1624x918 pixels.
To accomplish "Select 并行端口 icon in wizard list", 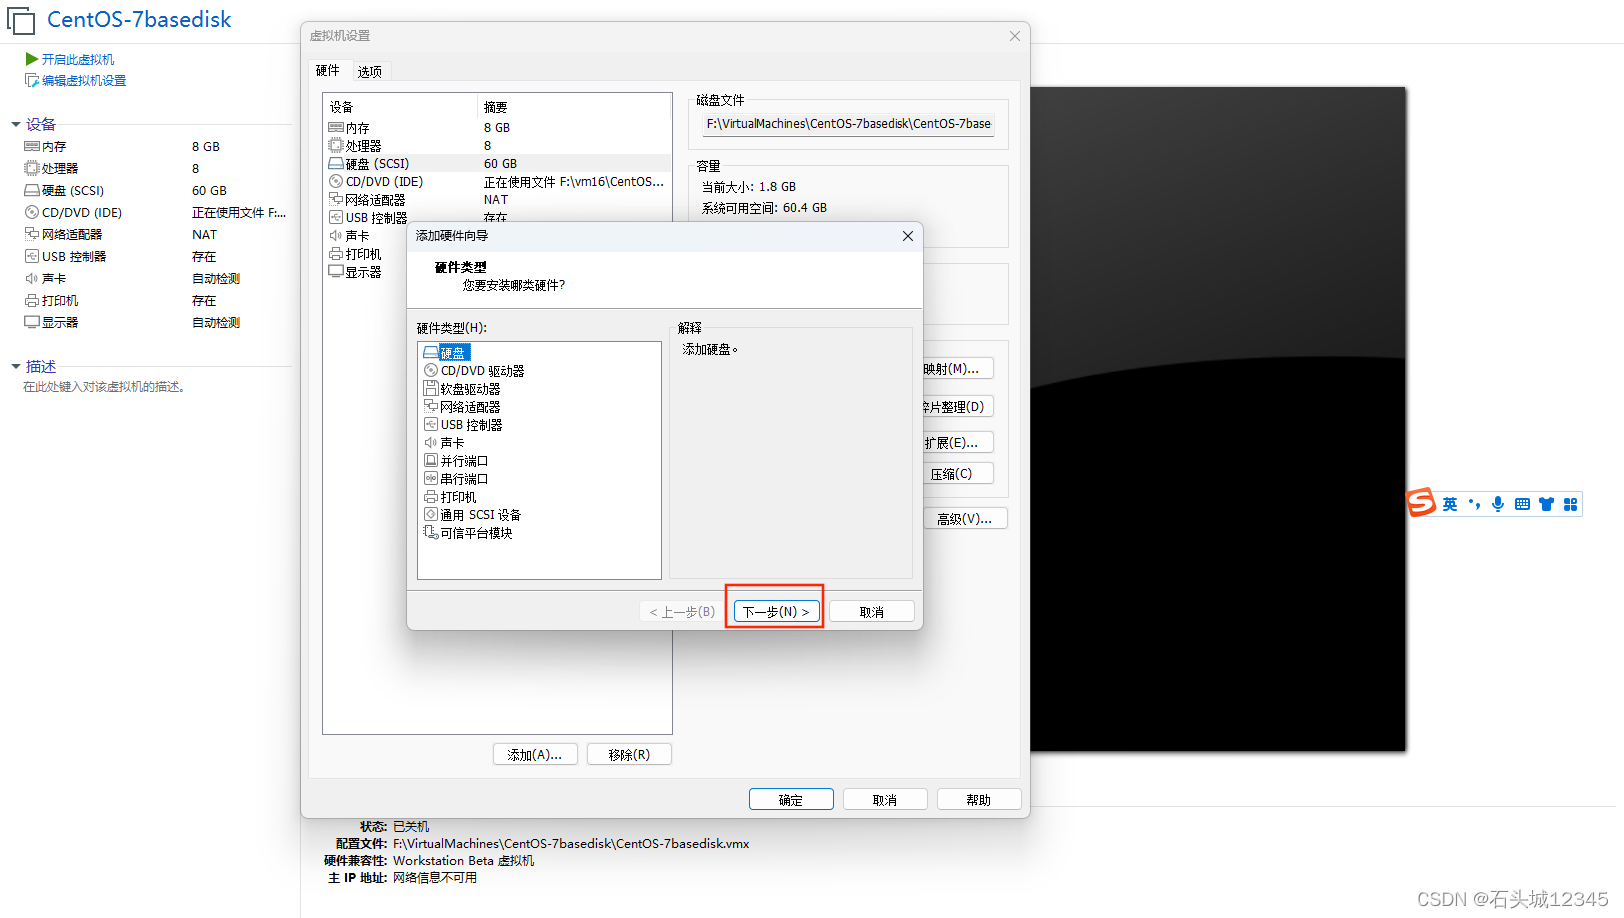I will [x=431, y=461].
